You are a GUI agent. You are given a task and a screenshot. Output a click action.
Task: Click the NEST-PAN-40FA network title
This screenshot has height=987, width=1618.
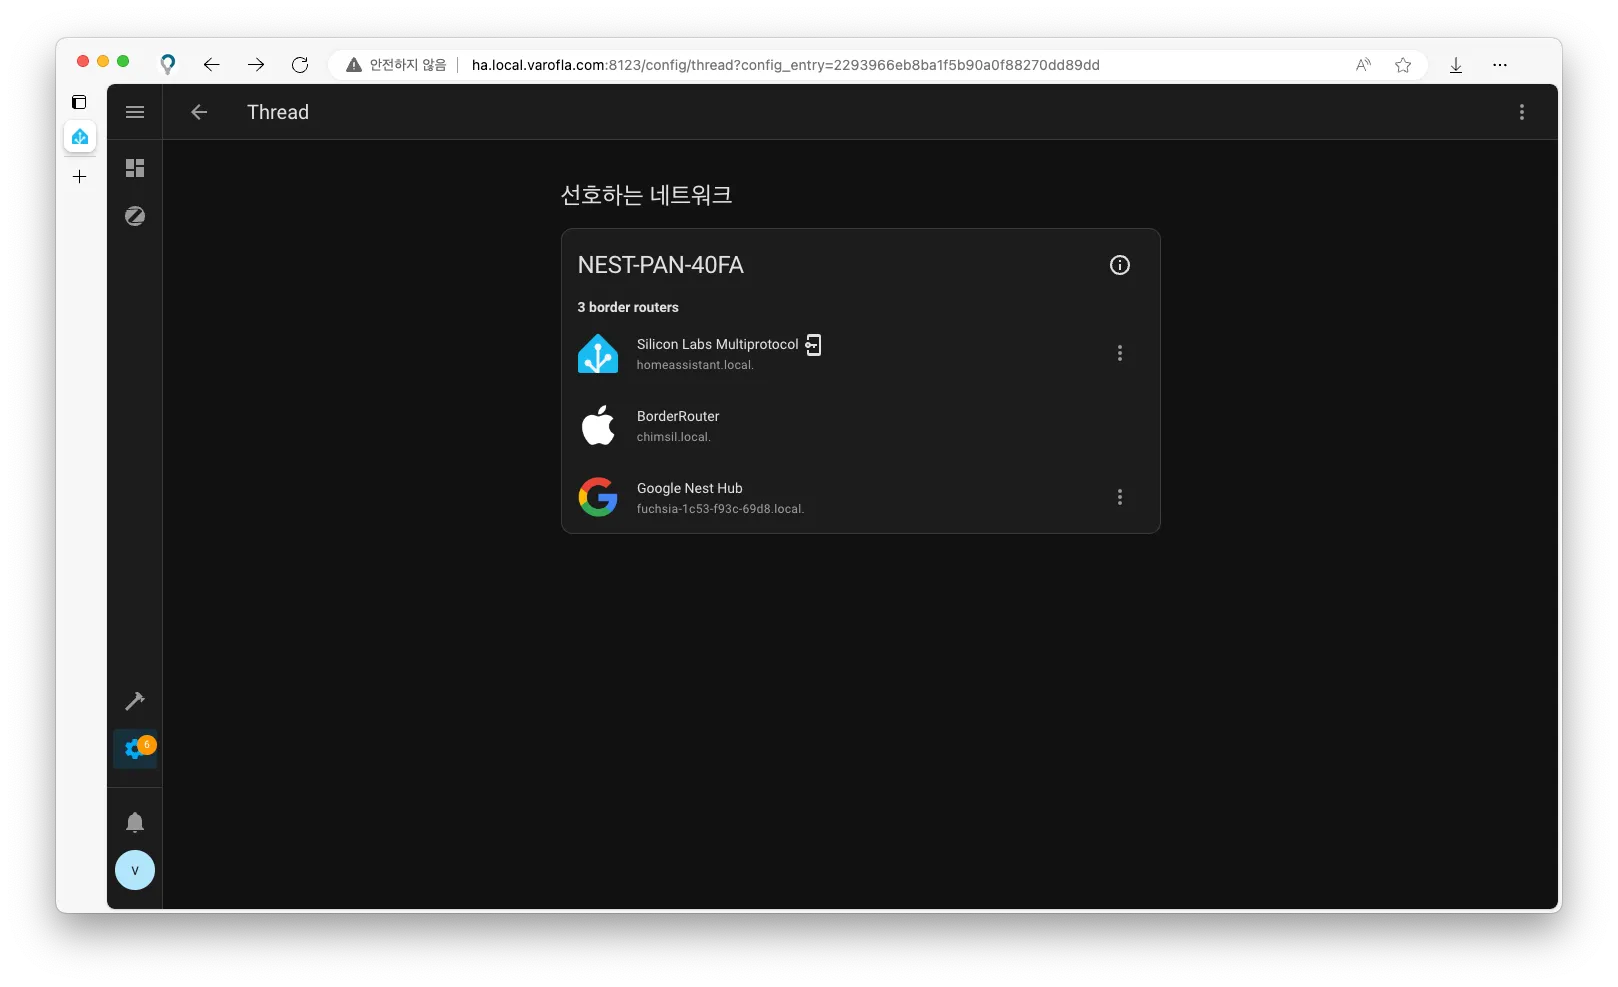pyautogui.click(x=661, y=265)
